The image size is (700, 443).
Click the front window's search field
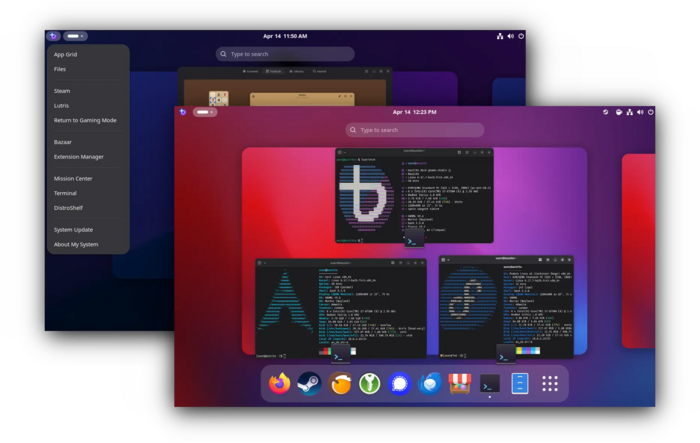[415, 130]
